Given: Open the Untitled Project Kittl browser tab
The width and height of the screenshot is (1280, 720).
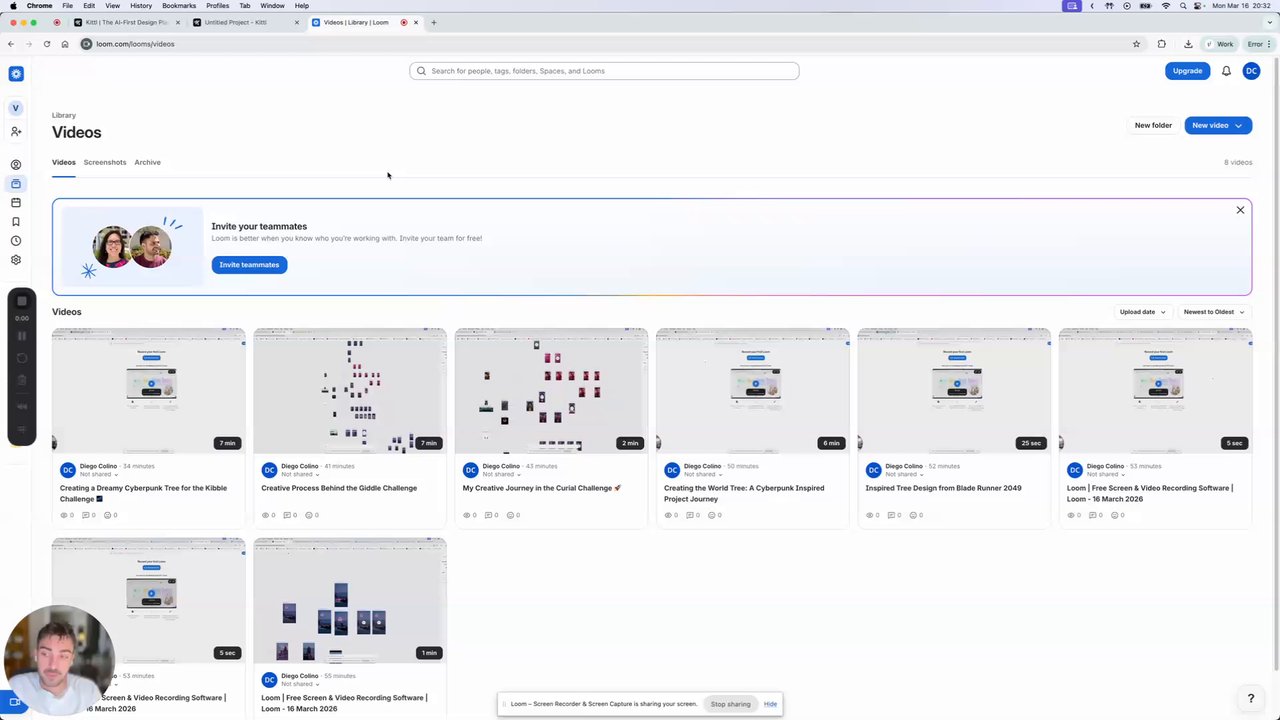Looking at the screenshot, I should pos(246,22).
